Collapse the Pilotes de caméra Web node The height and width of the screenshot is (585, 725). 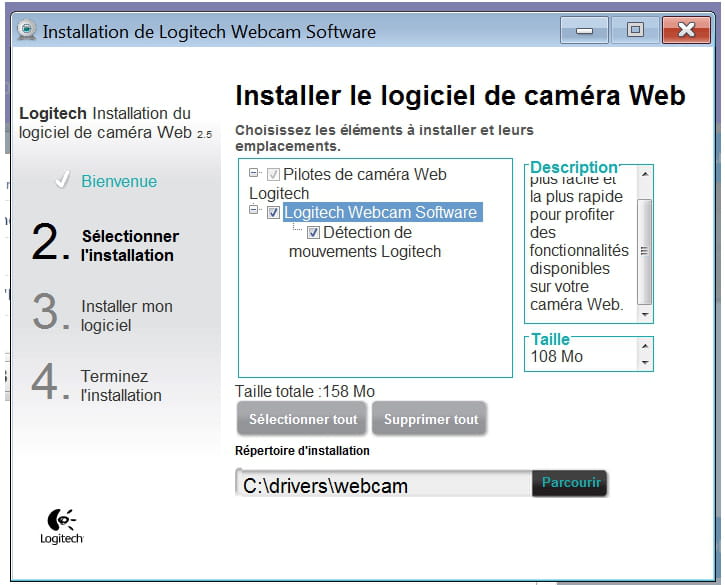[x=253, y=172]
